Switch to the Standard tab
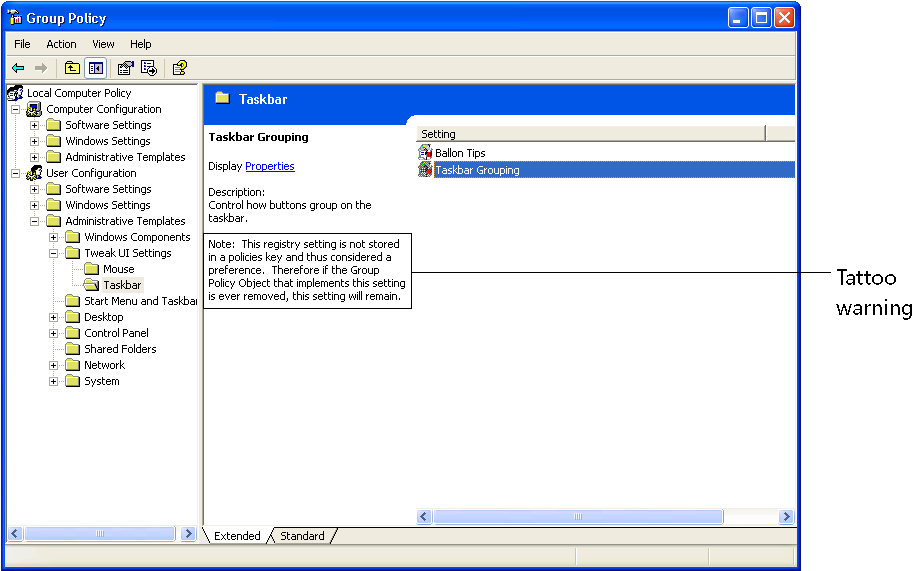The width and height of the screenshot is (921, 571). [302, 536]
